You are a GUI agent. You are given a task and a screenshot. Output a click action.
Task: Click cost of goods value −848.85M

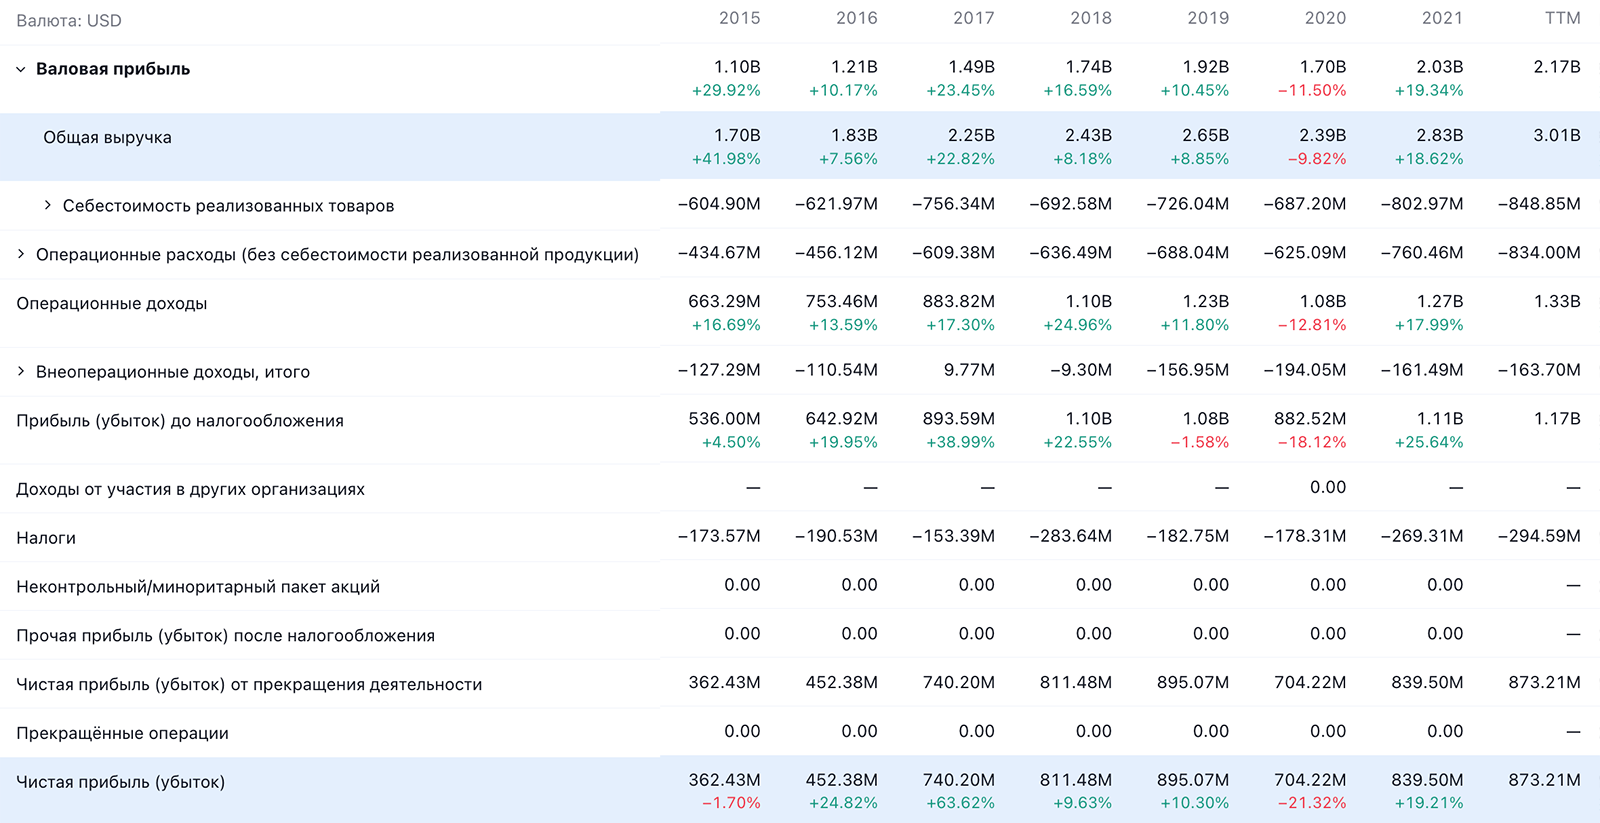pos(1539,204)
